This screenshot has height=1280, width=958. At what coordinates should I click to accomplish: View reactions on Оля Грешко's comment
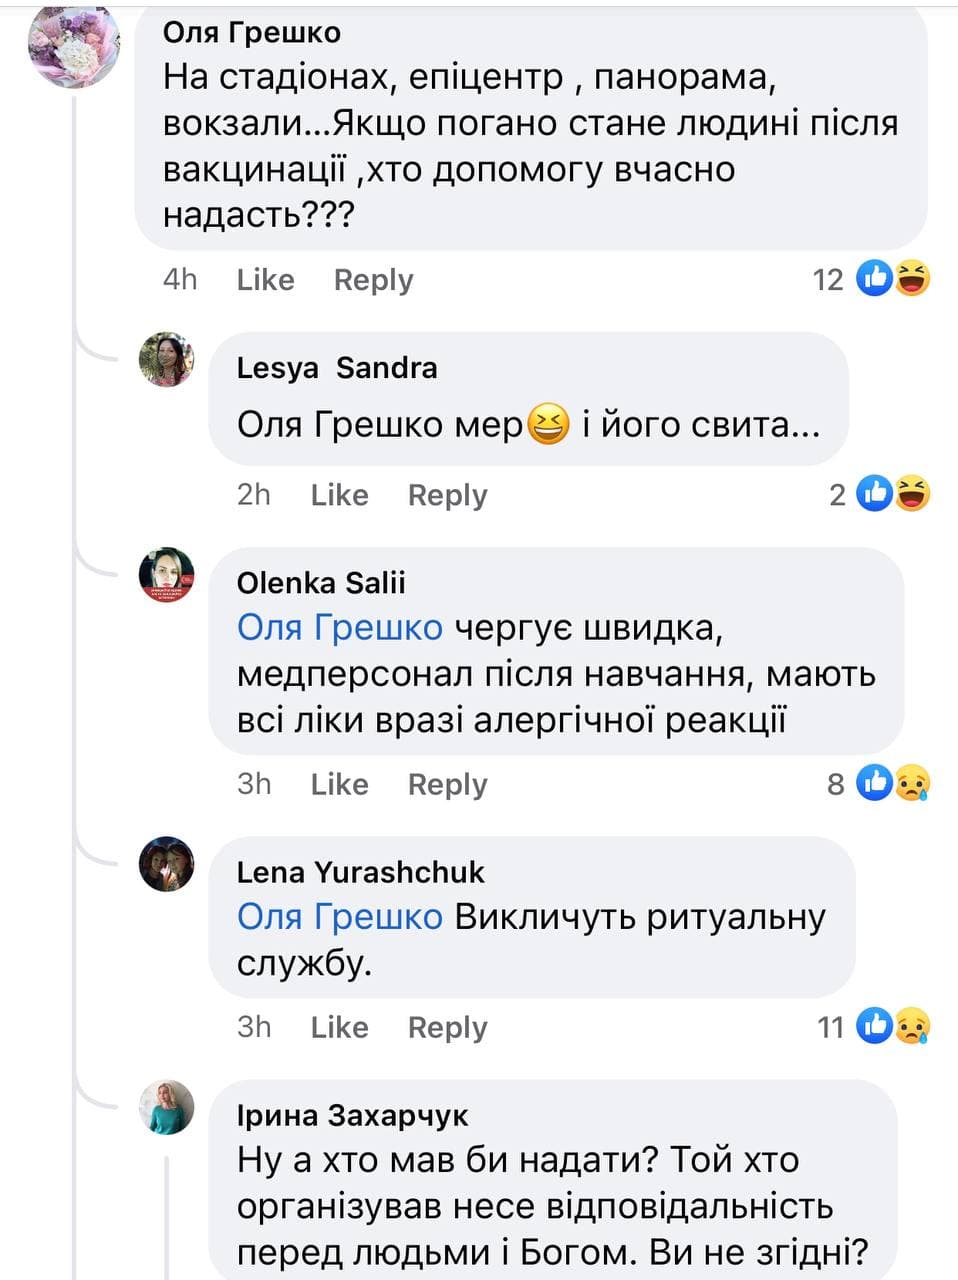coord(893,279)
